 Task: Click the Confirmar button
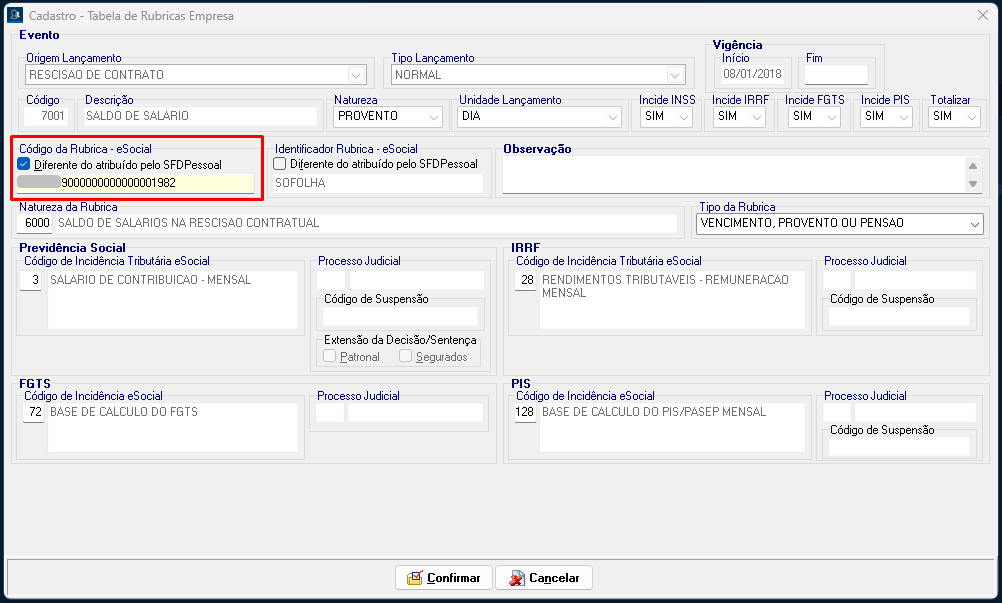[444, 578]
